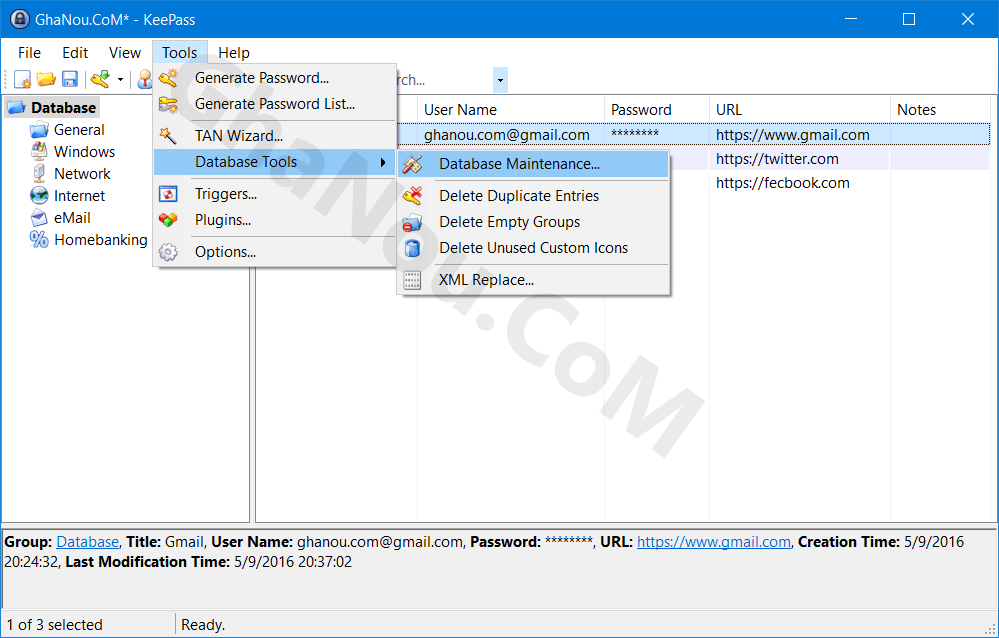
Task: Open the Help menu
Action: pos(234,53)
